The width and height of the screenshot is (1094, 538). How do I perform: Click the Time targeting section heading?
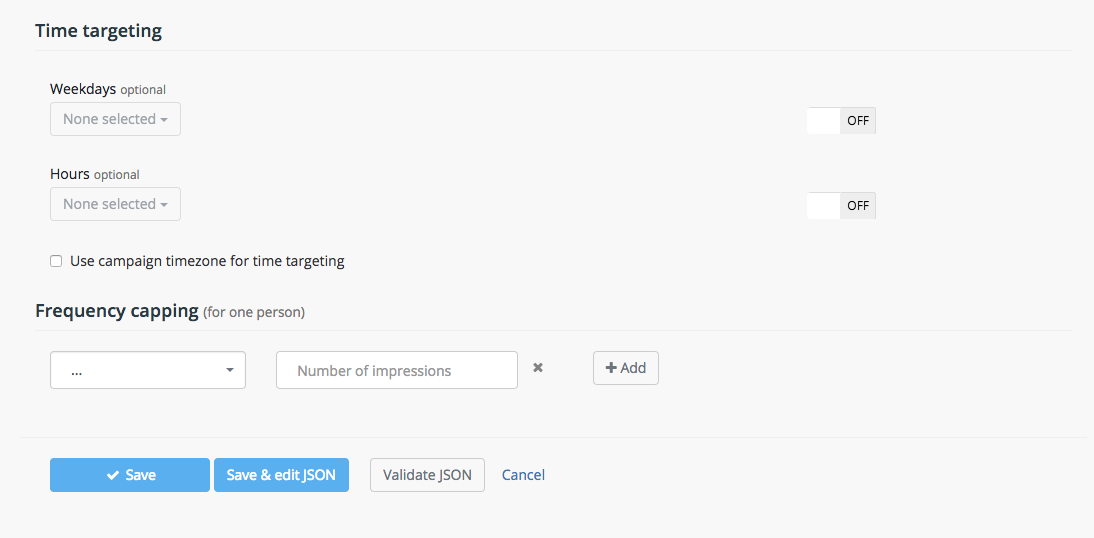tap(98, 31)
